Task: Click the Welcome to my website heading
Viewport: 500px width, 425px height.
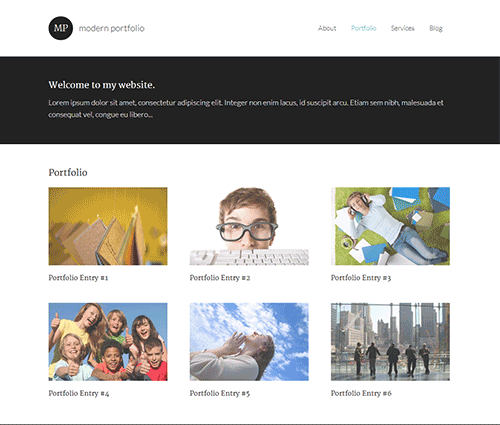Action: (102, 85)
